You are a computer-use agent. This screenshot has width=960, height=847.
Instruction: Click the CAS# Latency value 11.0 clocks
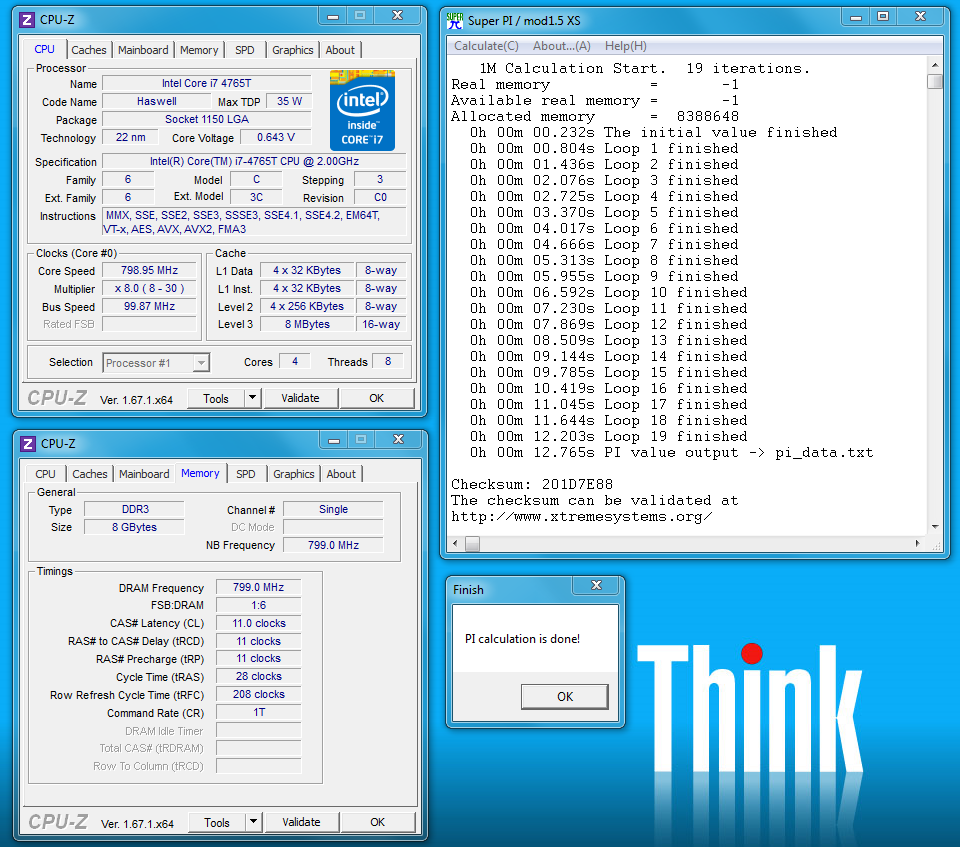coord(258,623)
